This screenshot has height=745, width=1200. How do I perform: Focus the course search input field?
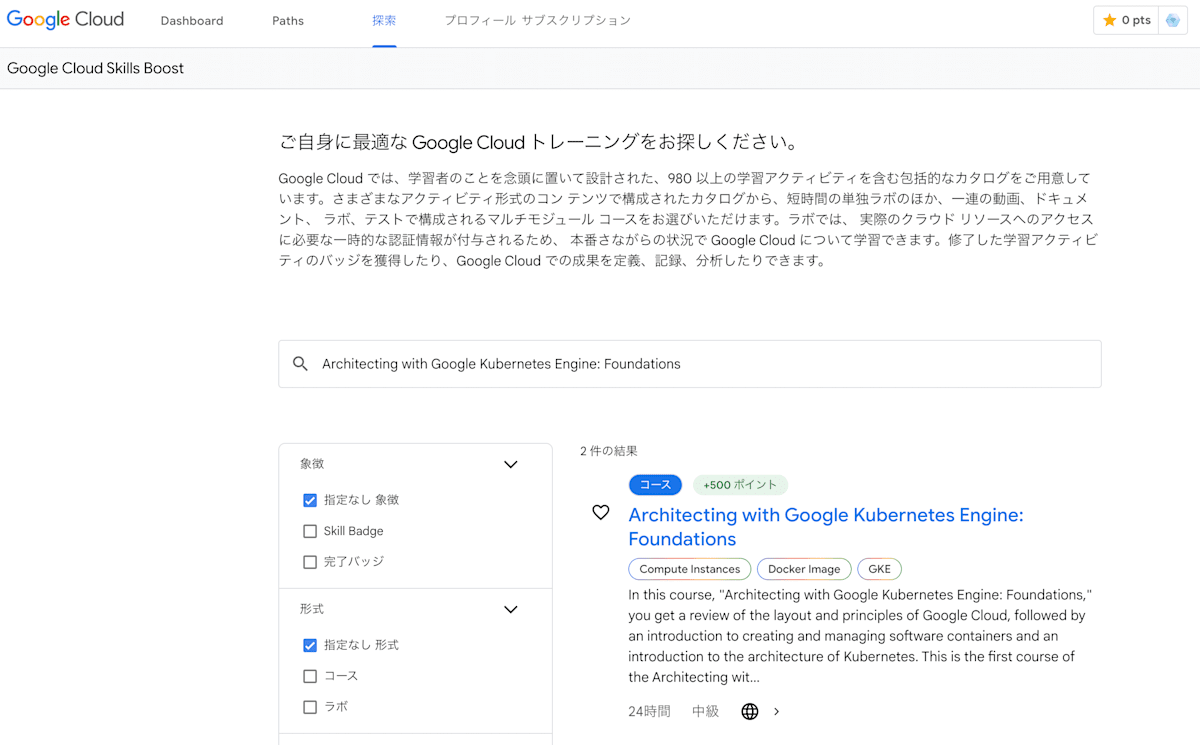690,364
